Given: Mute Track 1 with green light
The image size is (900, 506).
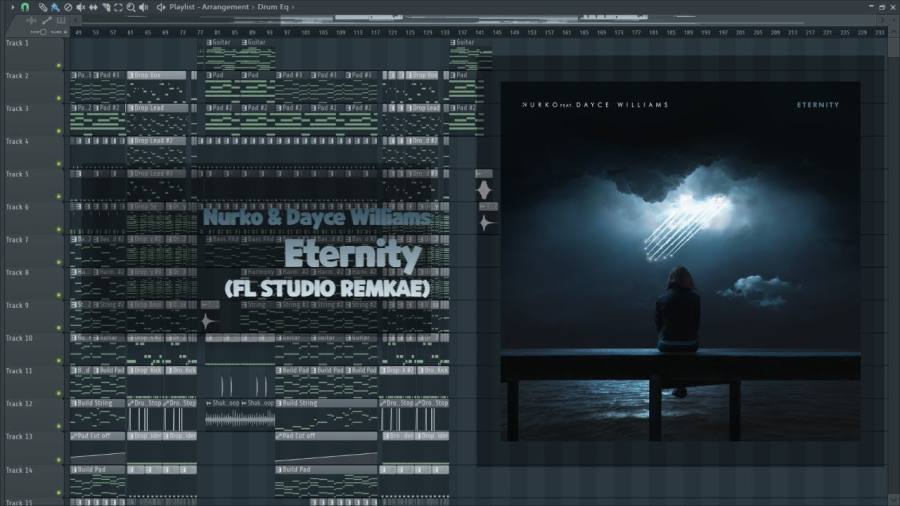Looking at the screenshot, I should pos(59,65).
